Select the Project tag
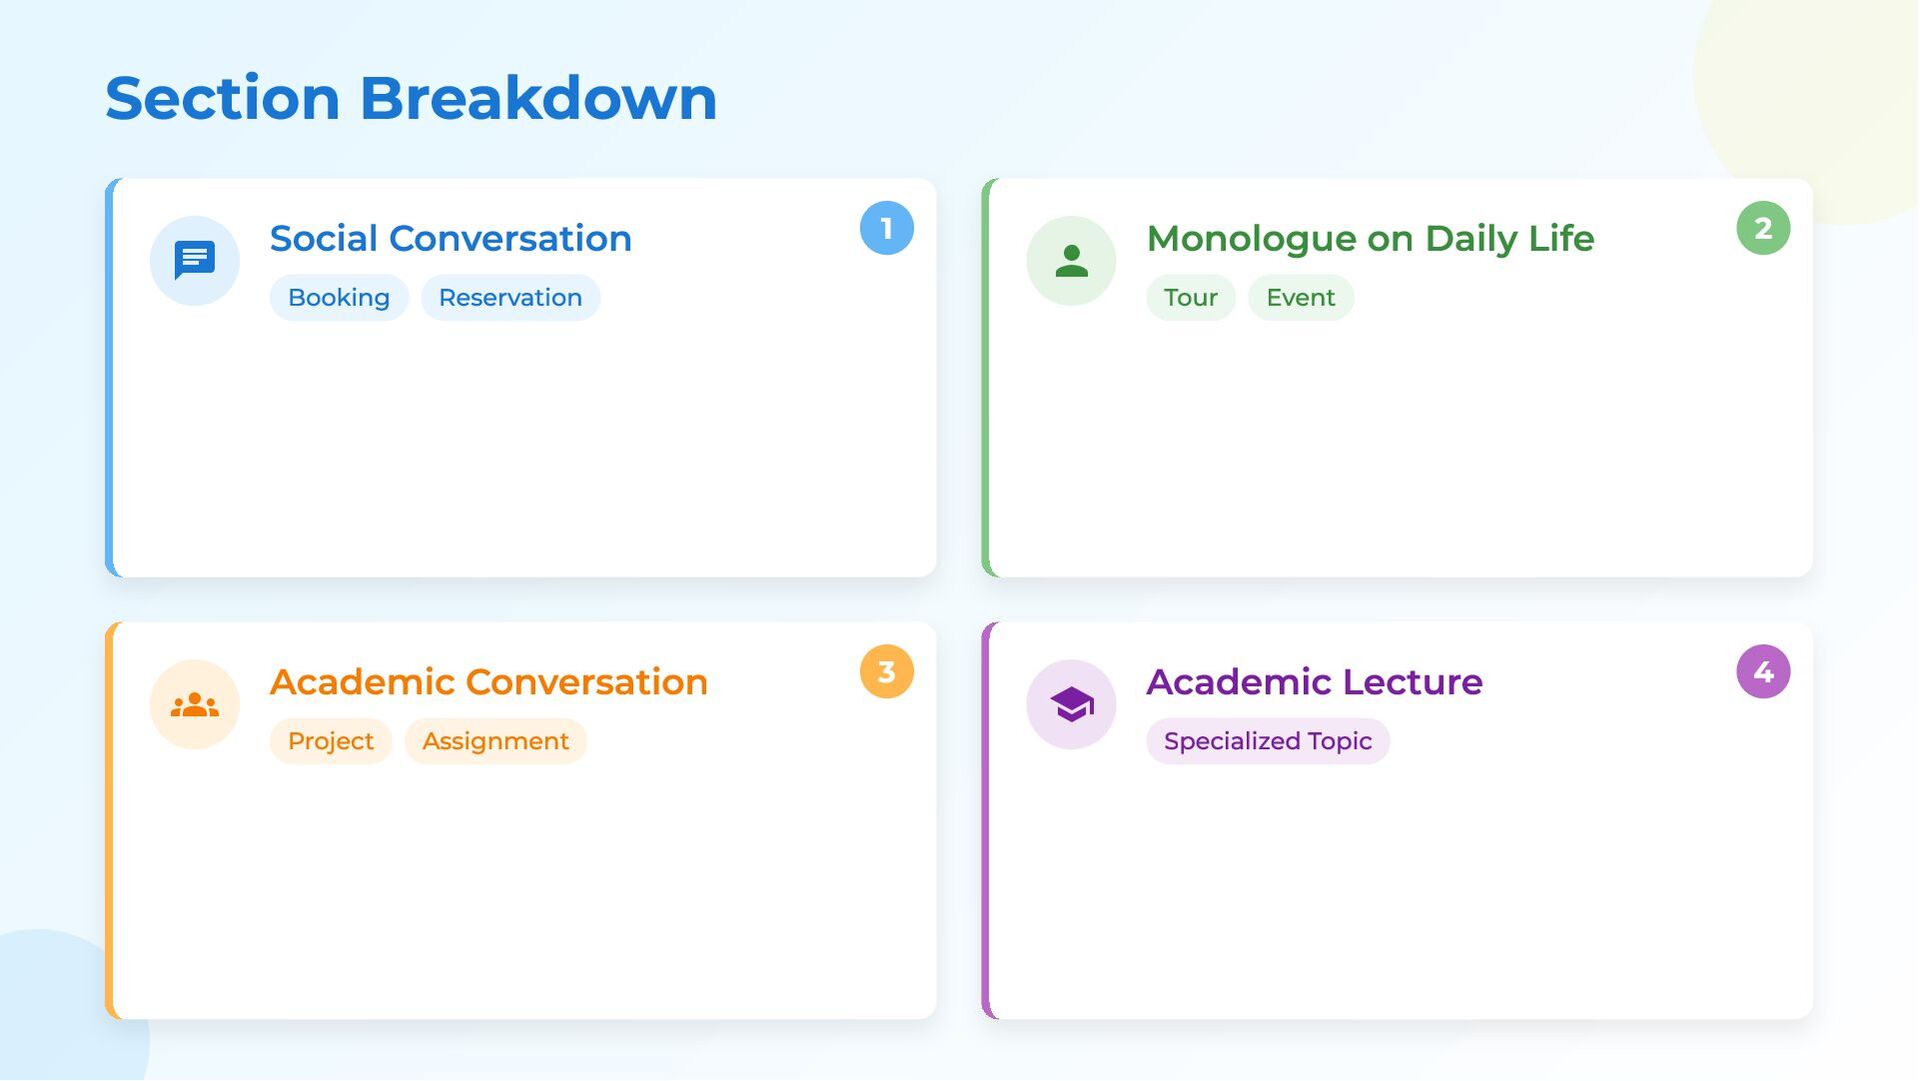The height and width of the screenshot is (1081, 1920). (x=330, y=741)
